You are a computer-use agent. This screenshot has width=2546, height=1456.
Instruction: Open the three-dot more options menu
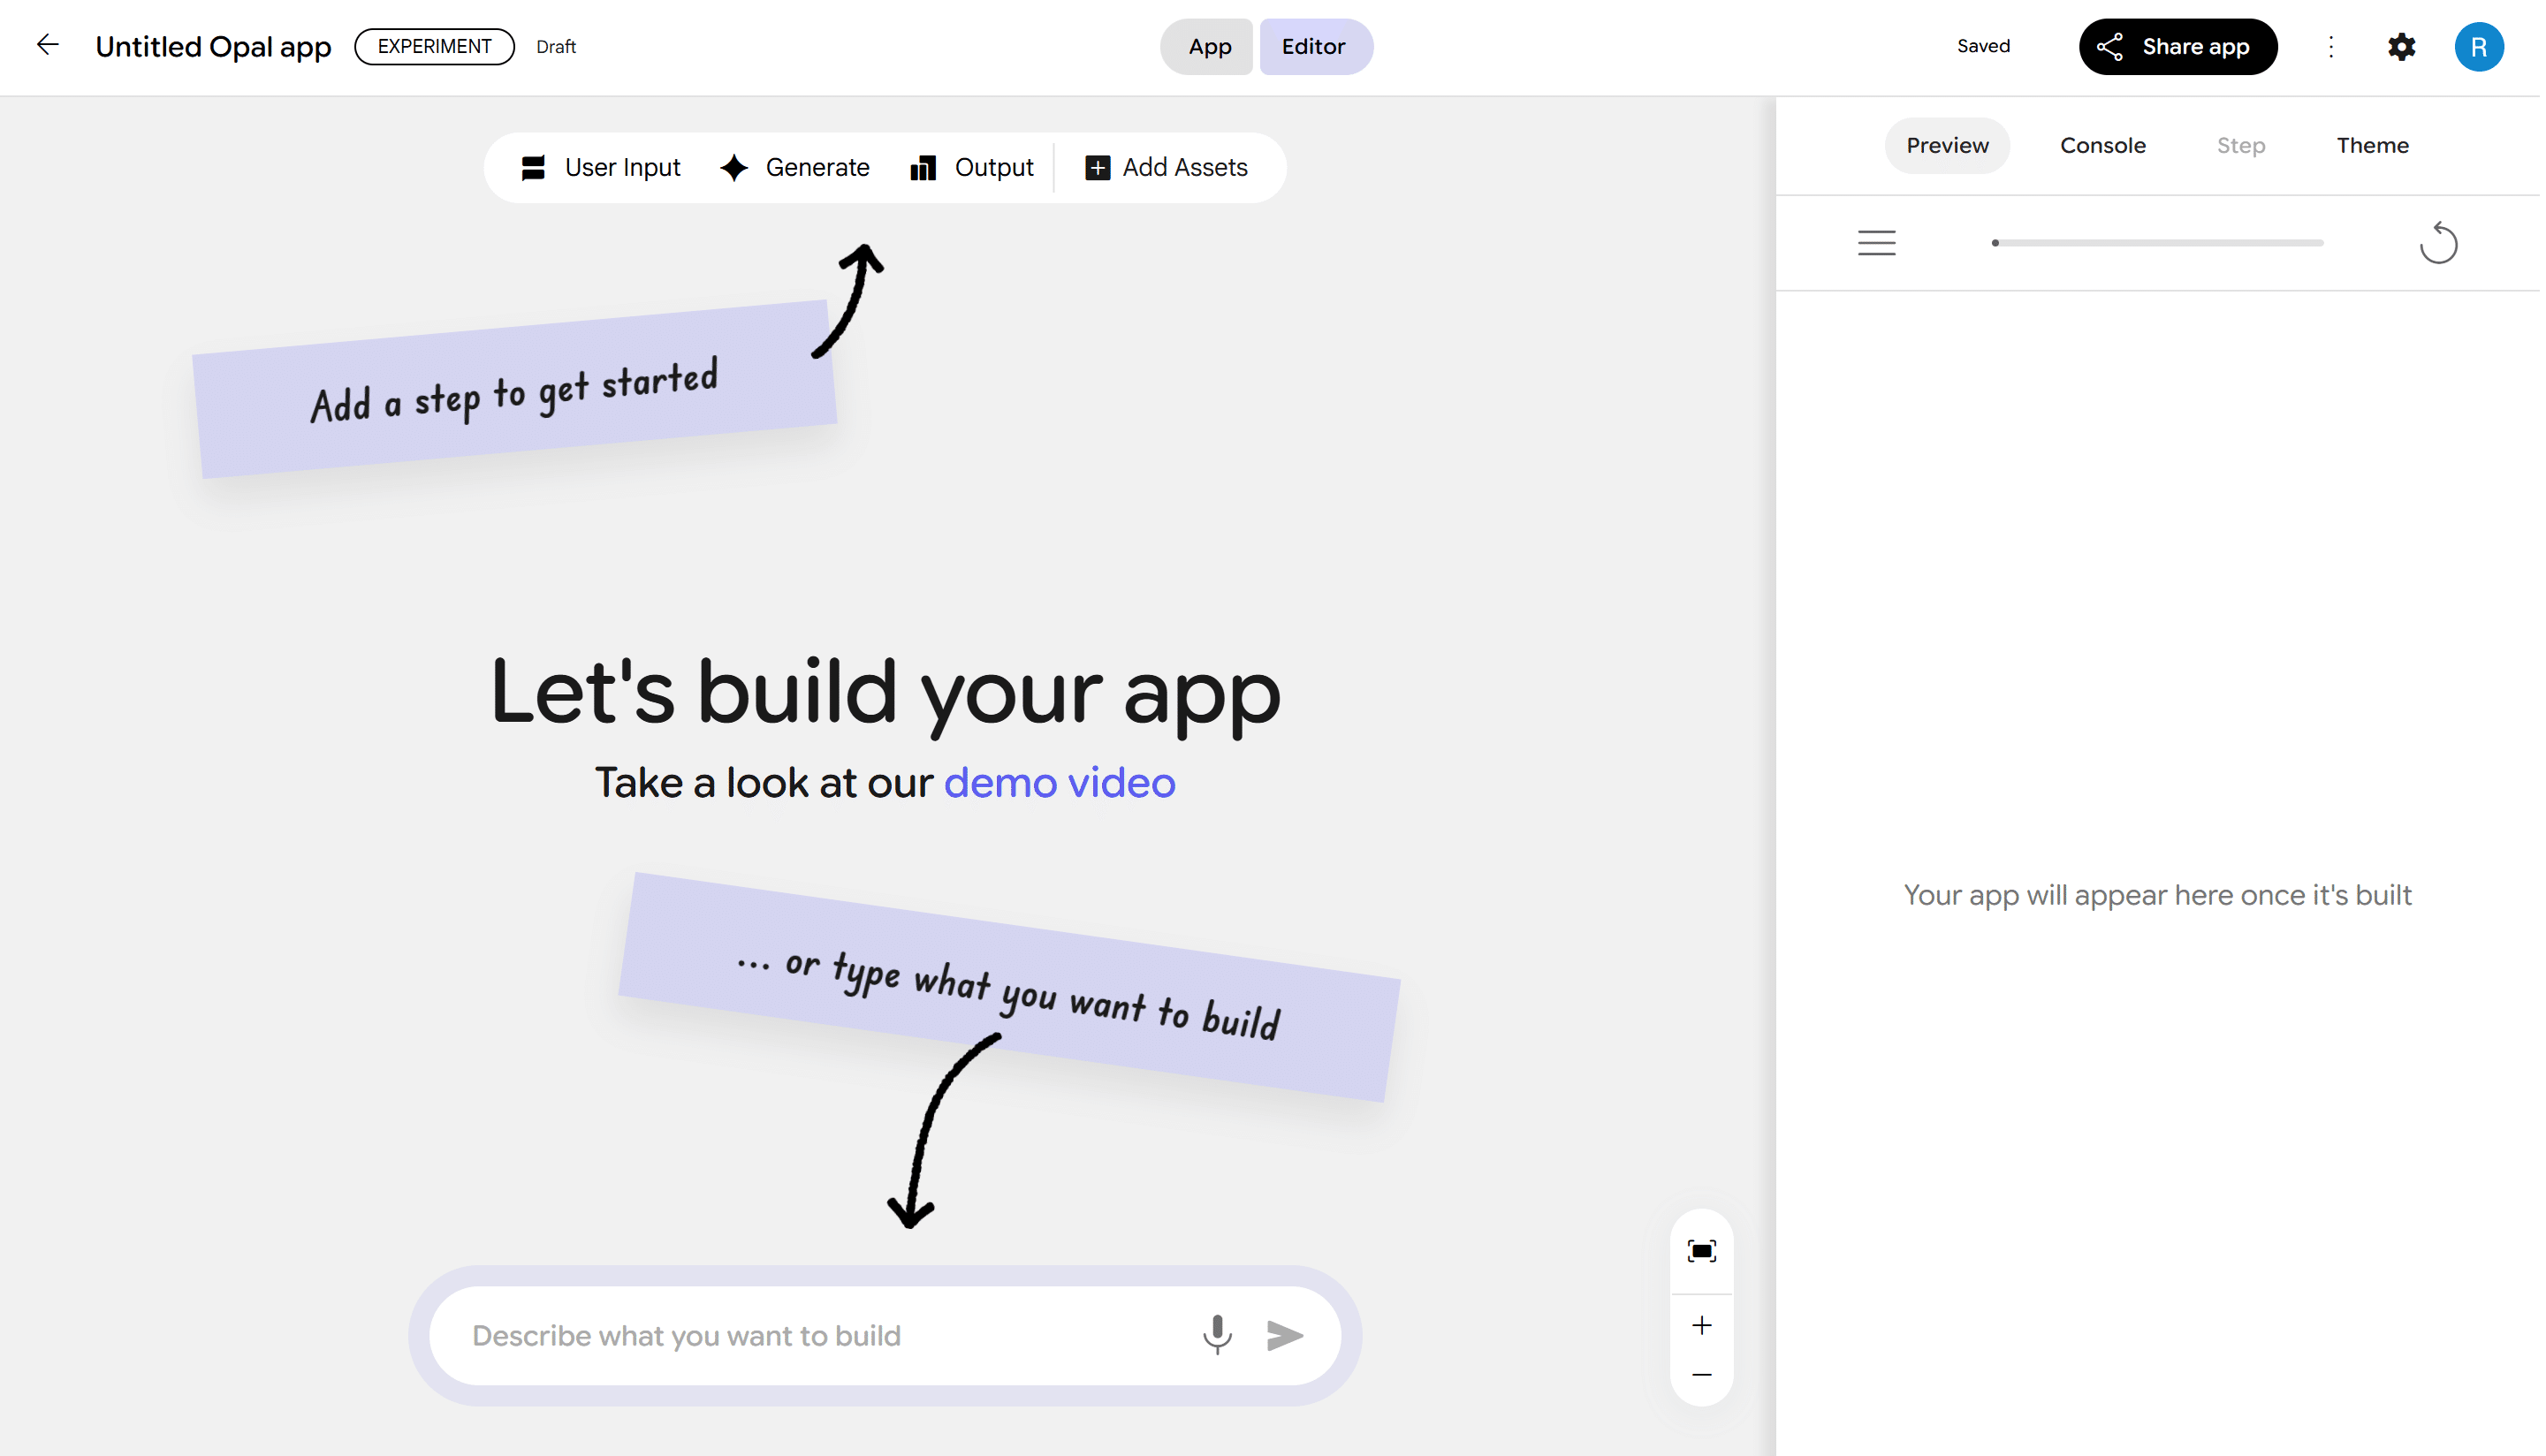(x=2330, y=47)
